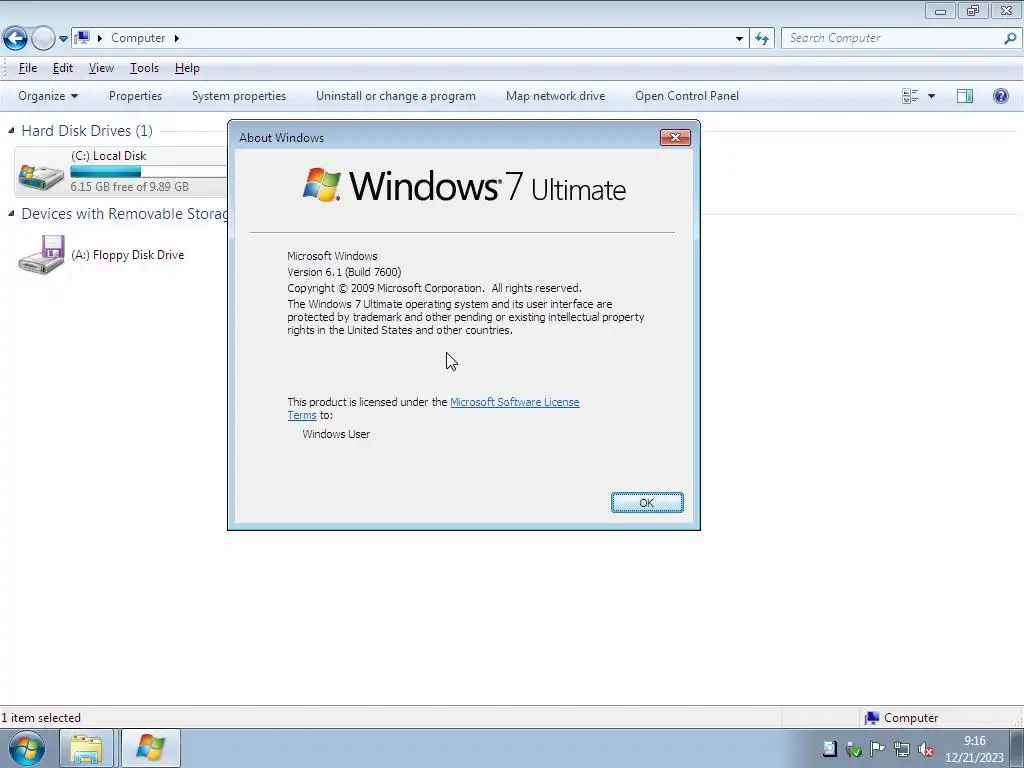Click the Back navigation arrow in Explorer
This screenshot has width=1024, height=768.
click(x=16, y=39)
